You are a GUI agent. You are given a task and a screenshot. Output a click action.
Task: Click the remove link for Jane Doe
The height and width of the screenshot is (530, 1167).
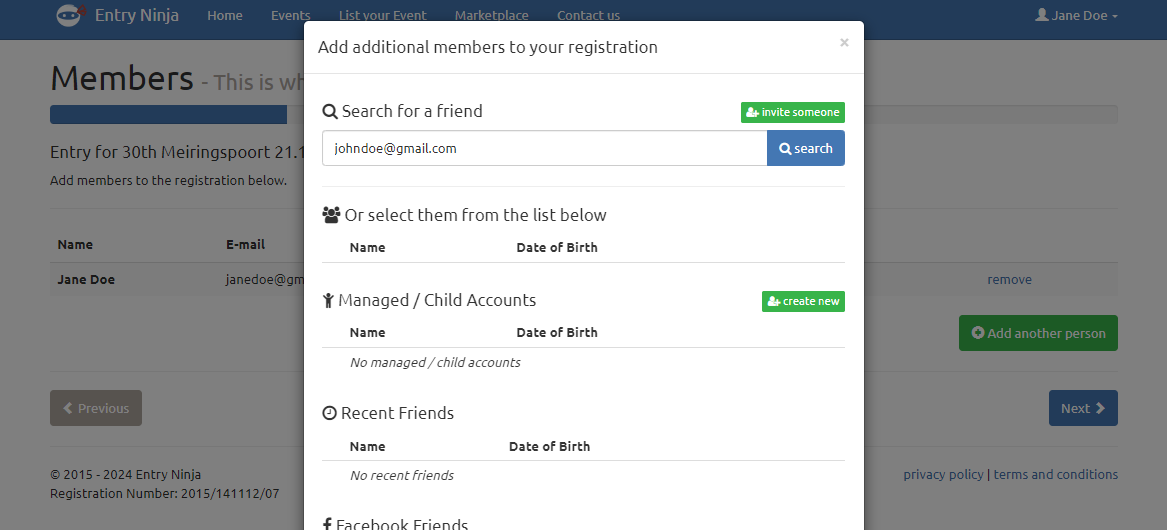pos(1009,280)
